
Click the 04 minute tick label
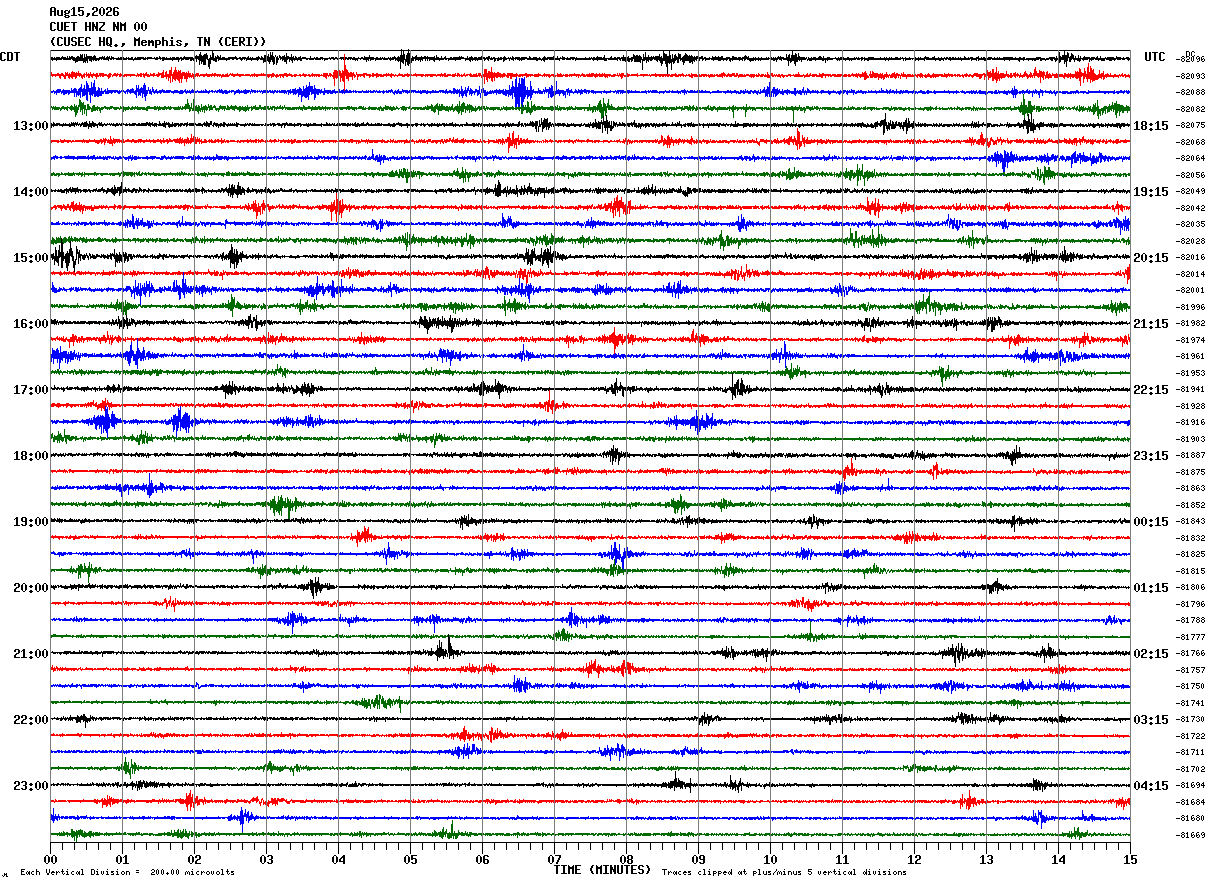click(338, 859)
